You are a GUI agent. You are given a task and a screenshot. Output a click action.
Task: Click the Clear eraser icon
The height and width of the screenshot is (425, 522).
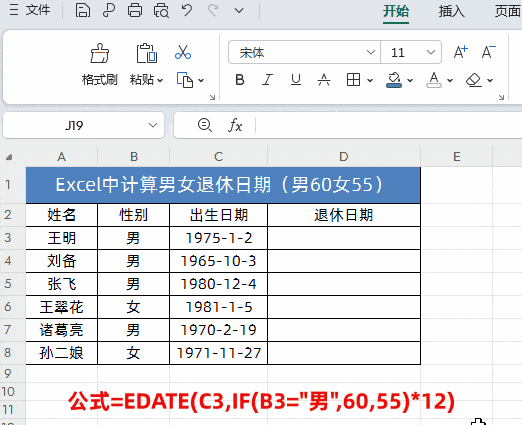tap(473, 80)
